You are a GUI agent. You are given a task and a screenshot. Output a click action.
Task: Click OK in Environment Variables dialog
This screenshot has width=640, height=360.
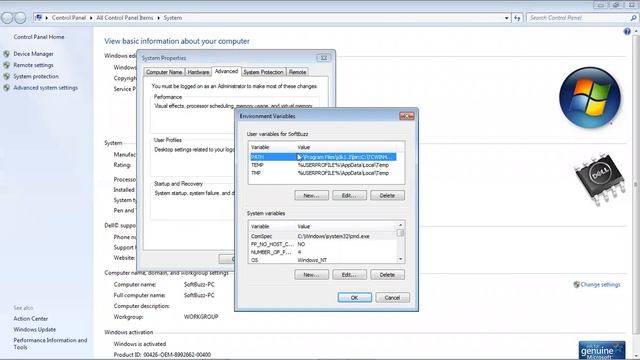coord(355,298)
